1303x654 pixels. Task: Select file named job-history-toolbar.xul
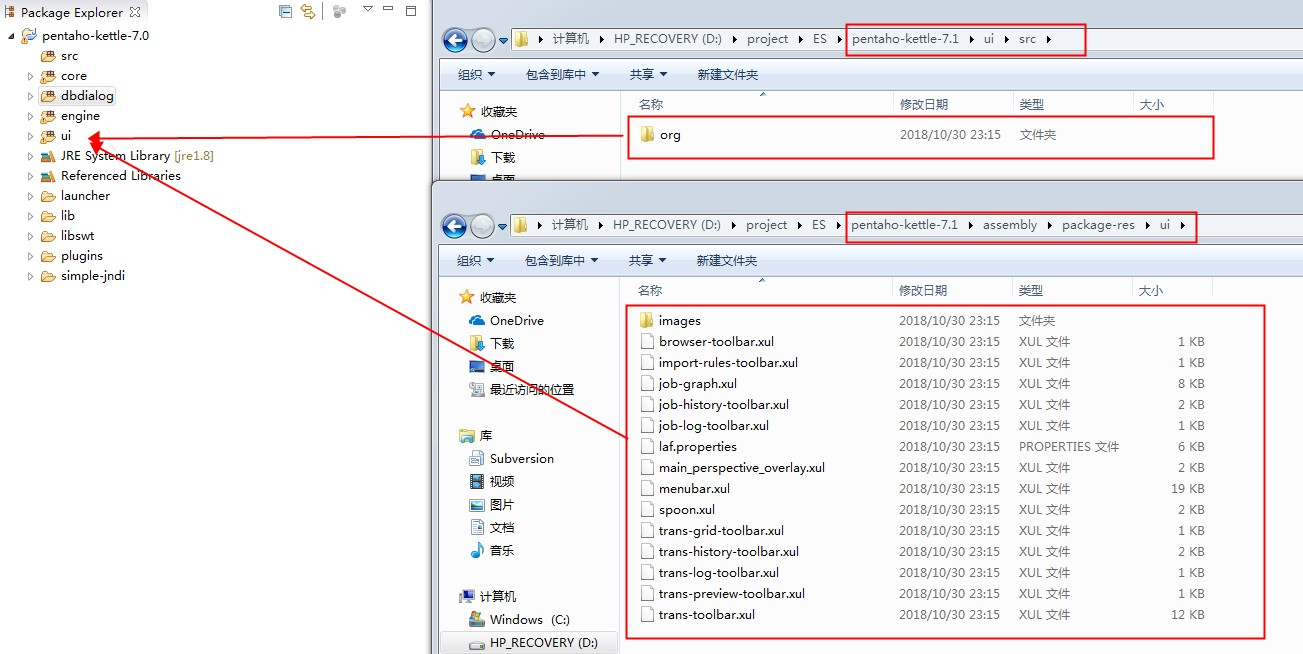[x=724, y=405]
